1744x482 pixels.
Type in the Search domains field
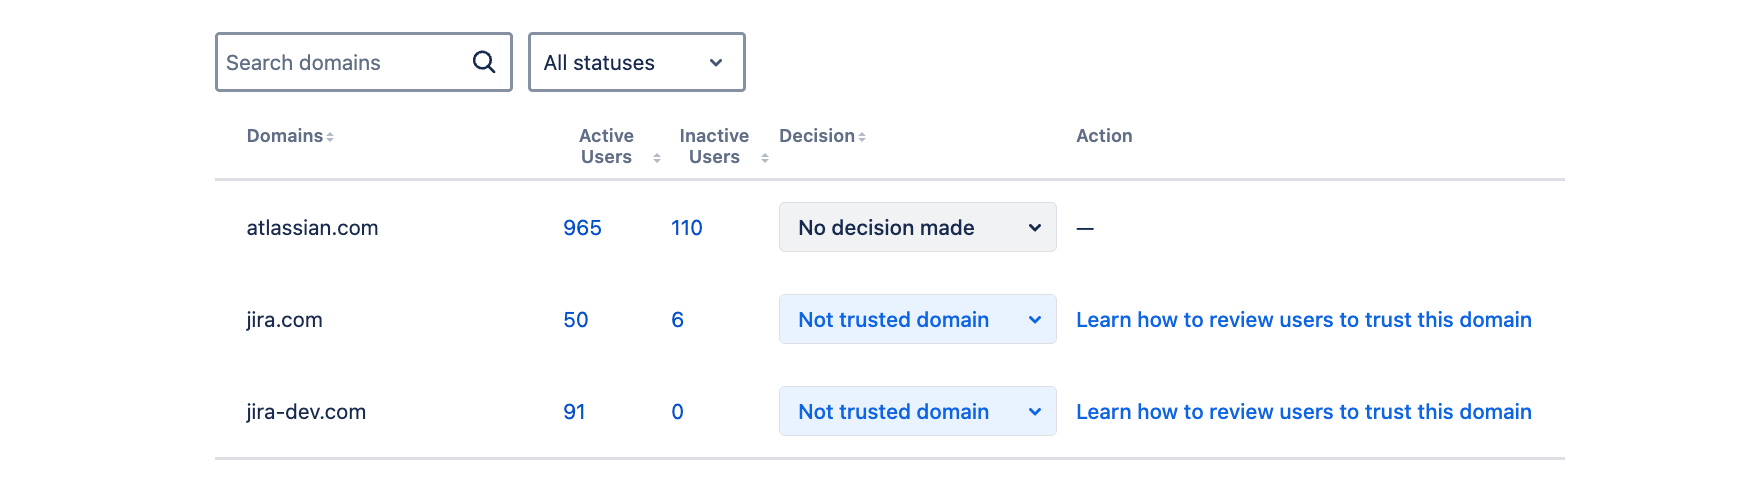click(x=340, y=62)
